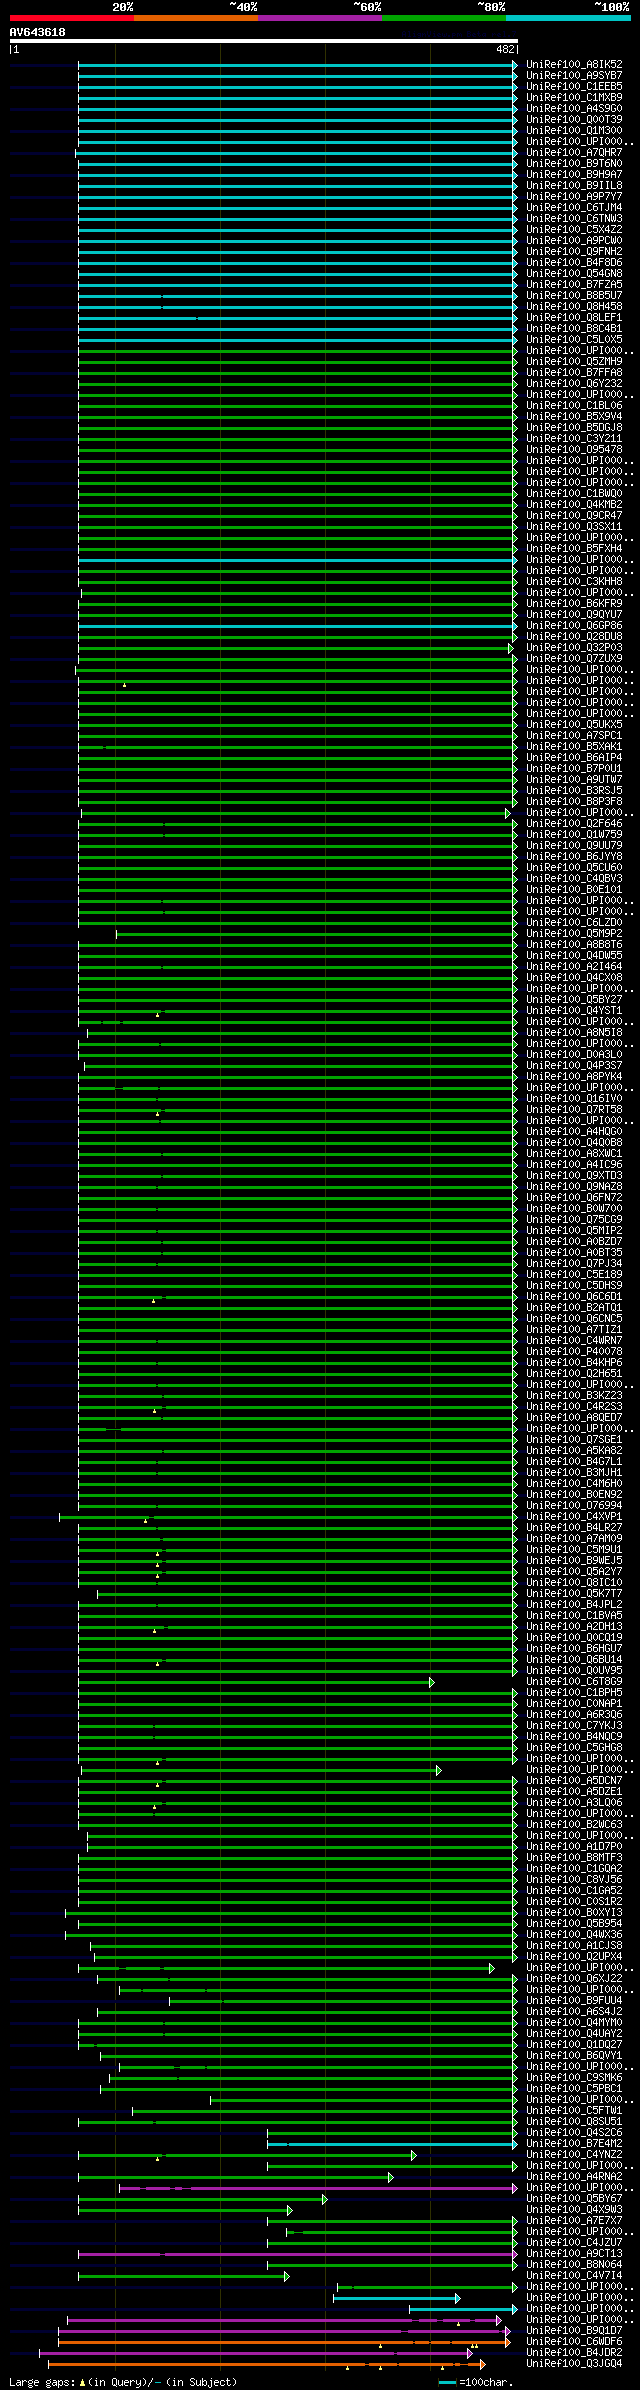This screenshot has height=2390, width=640.
Task: Open the UniRef100_B9T6N0 entry
Action: 574,164
